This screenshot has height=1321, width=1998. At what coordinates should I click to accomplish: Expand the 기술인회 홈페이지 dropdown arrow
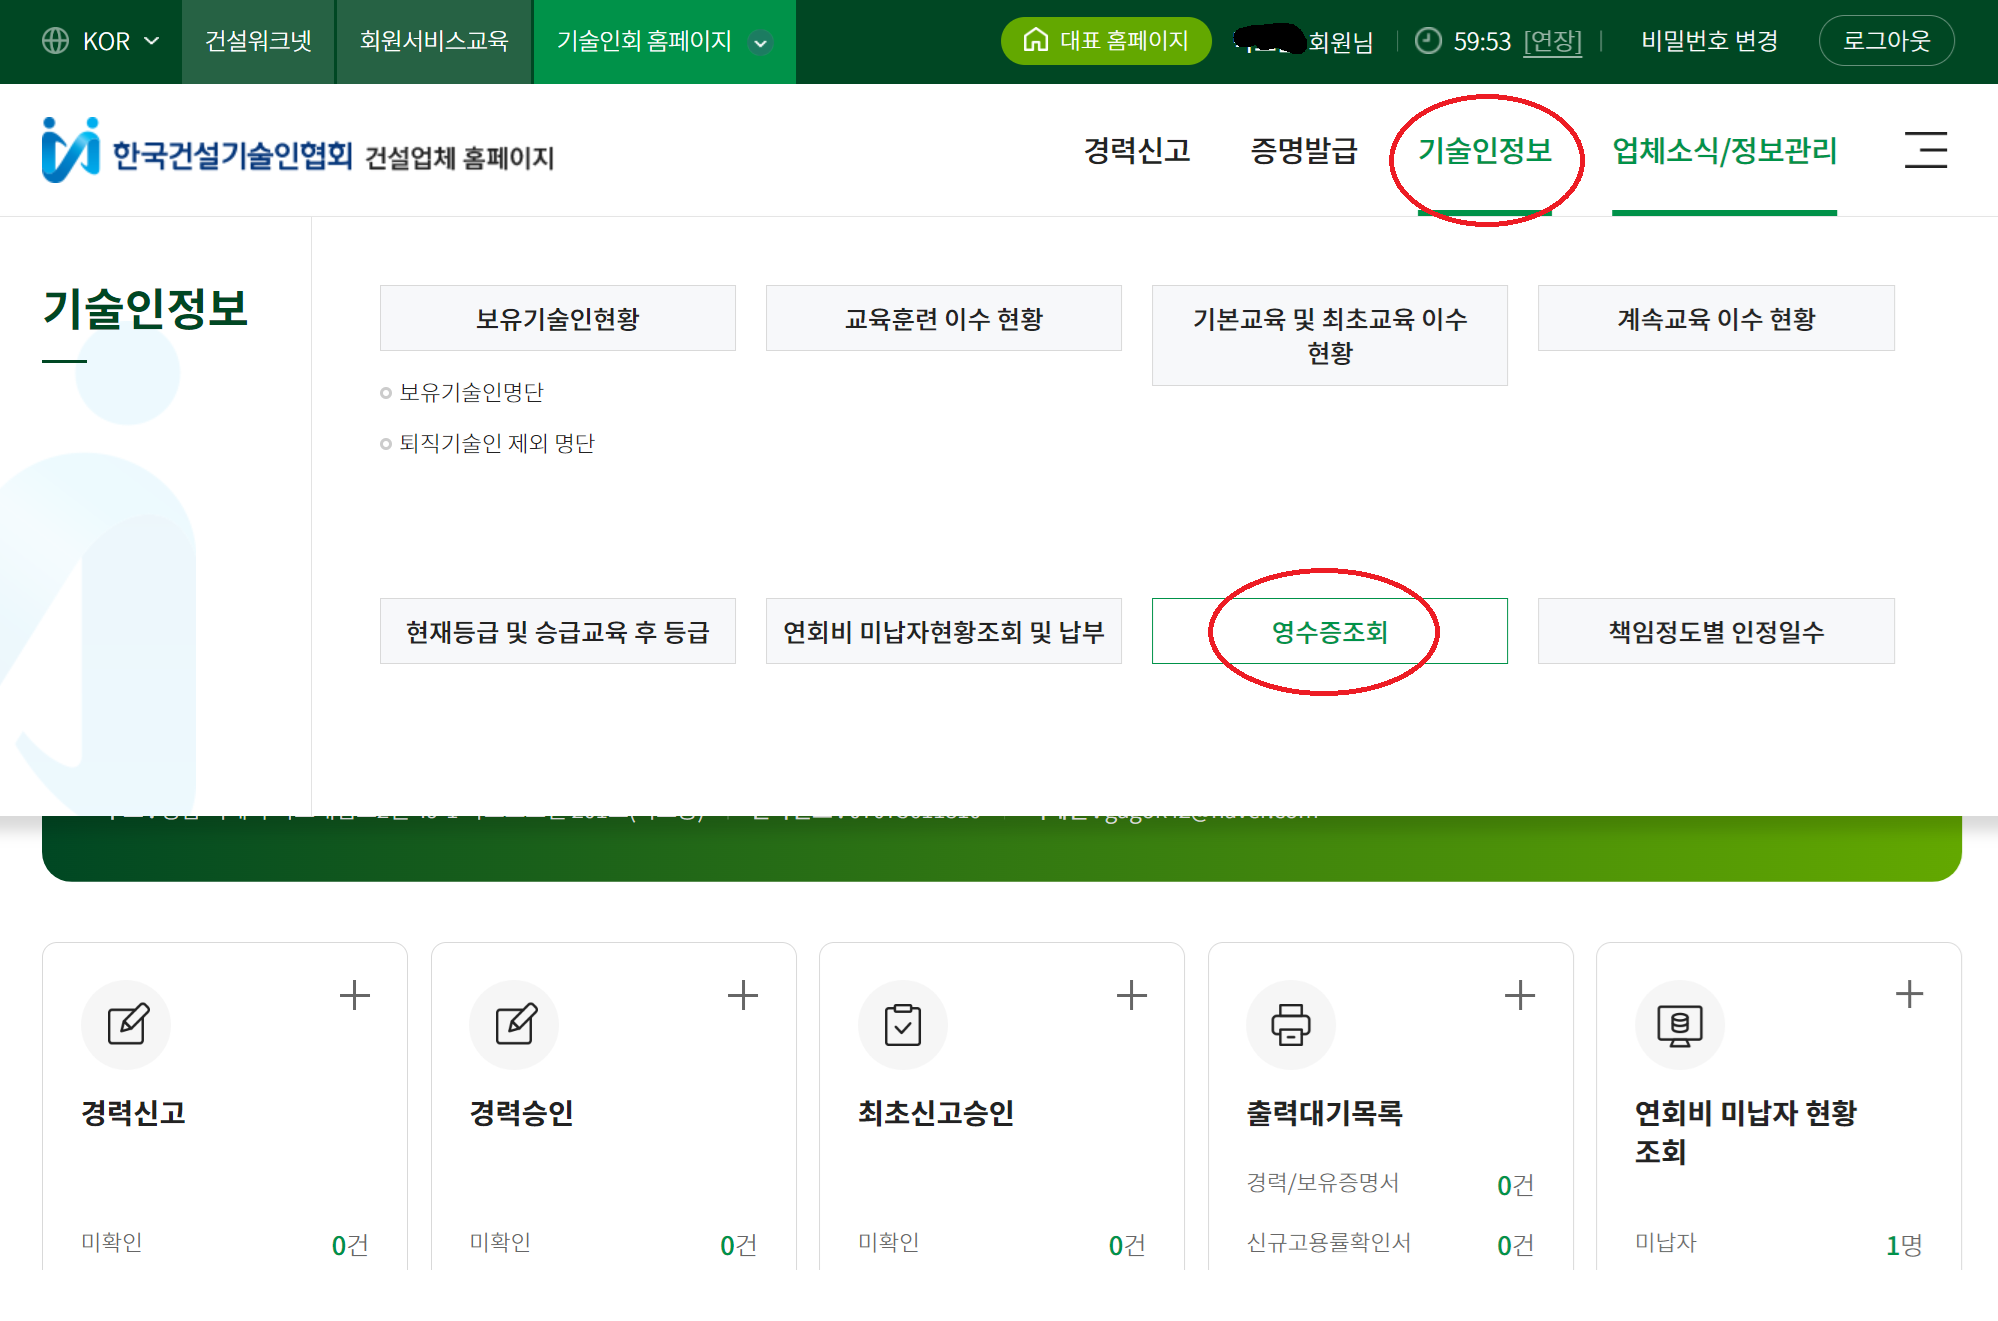tap(761, 43)
